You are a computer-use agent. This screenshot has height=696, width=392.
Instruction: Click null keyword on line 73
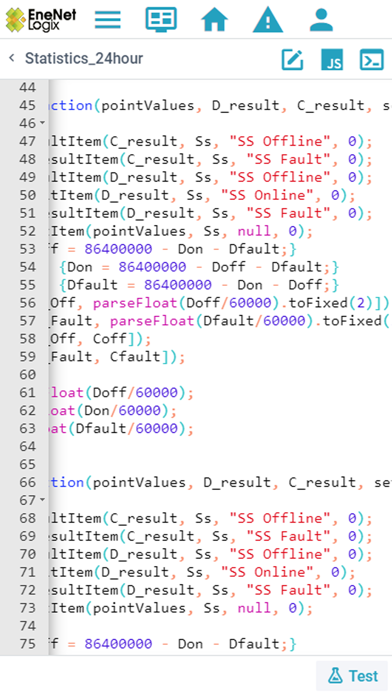click(254, 608)
